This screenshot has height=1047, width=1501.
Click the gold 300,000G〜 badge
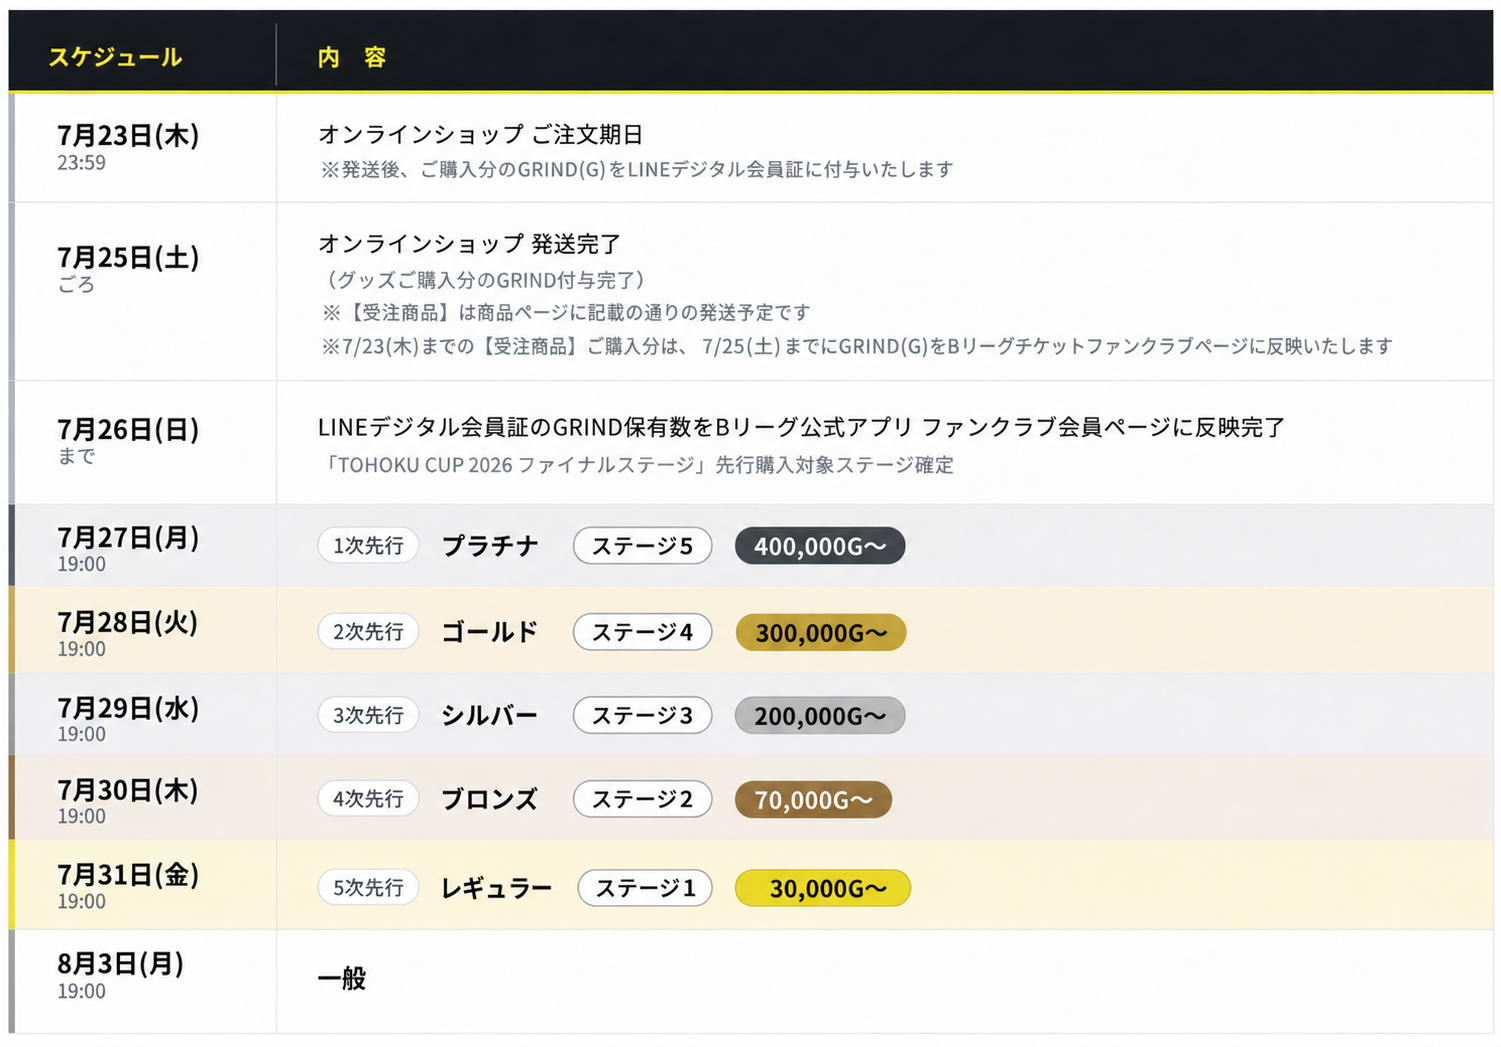[x=821, y=633]
